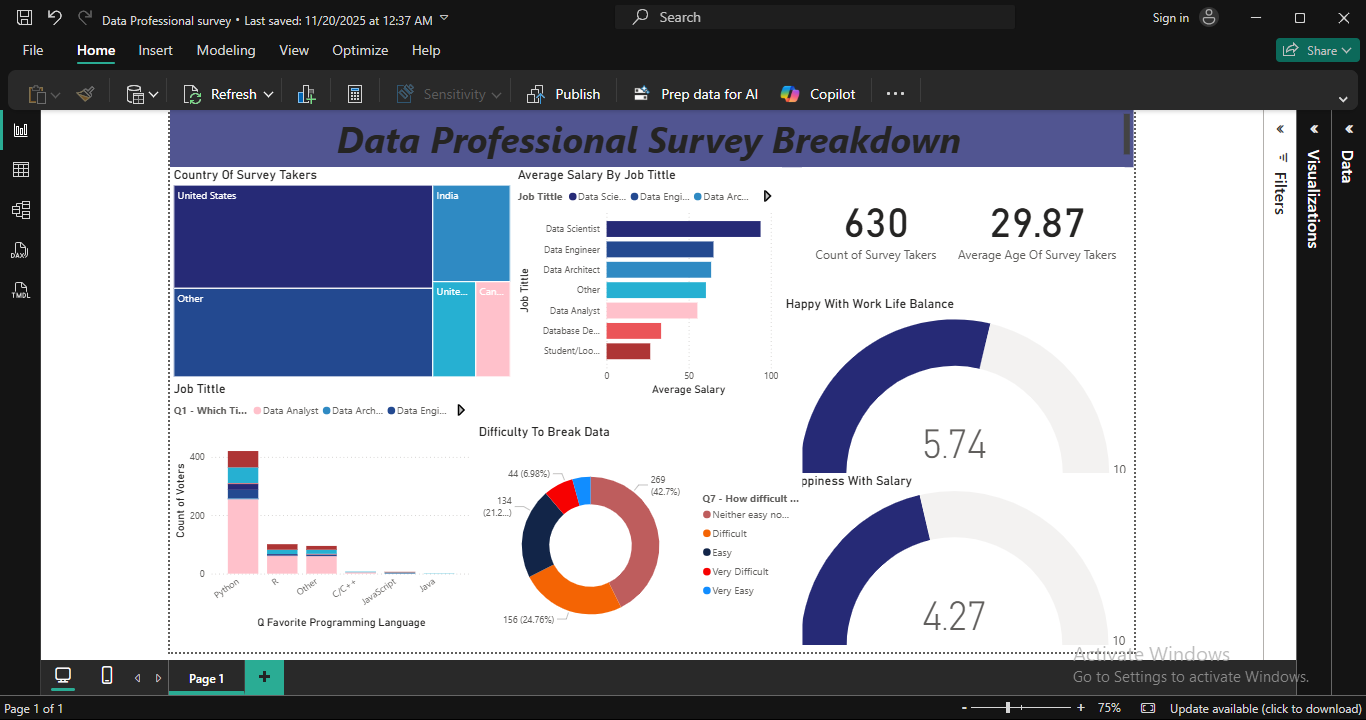Switch to Report view in sidebar

(21, 130)
